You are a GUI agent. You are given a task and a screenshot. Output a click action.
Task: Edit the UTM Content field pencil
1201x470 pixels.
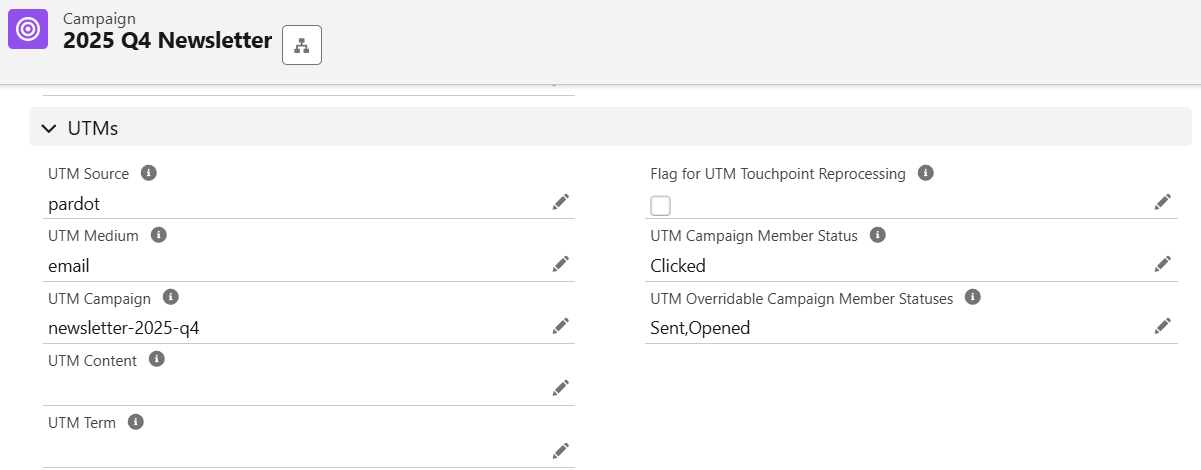(561, 388)
